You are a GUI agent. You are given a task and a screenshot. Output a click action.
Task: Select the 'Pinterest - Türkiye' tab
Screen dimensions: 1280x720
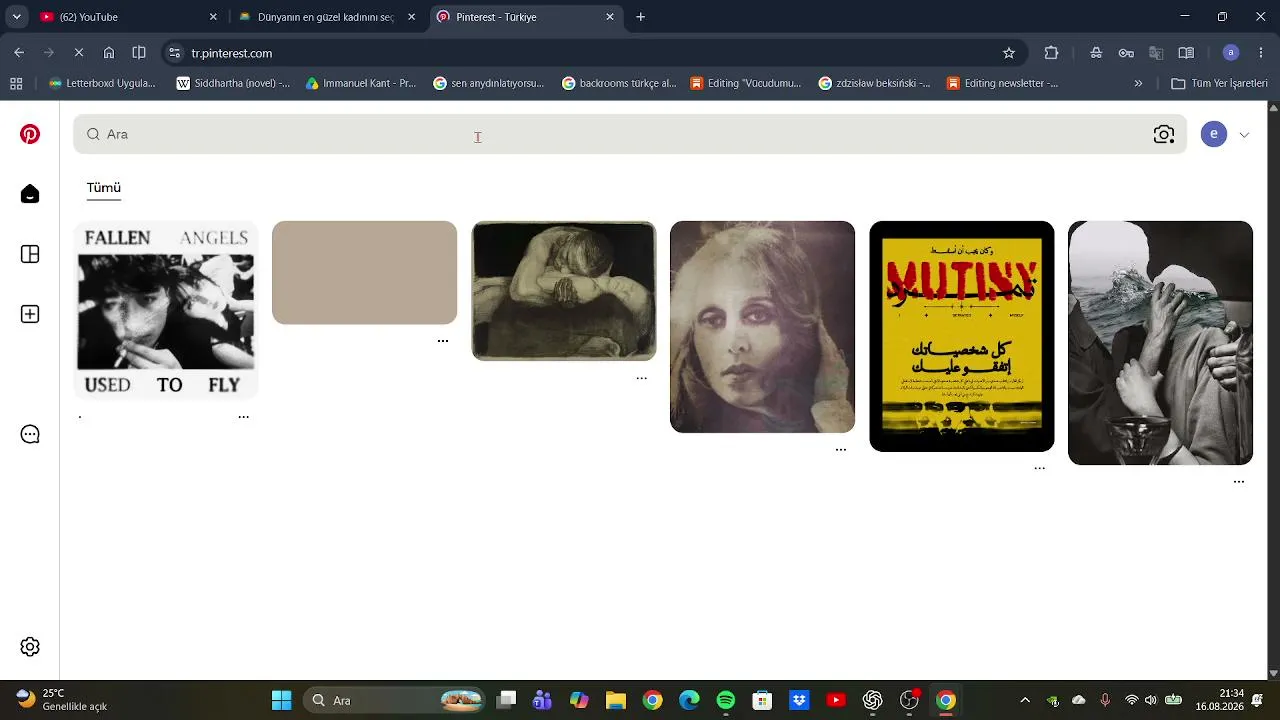526,17
